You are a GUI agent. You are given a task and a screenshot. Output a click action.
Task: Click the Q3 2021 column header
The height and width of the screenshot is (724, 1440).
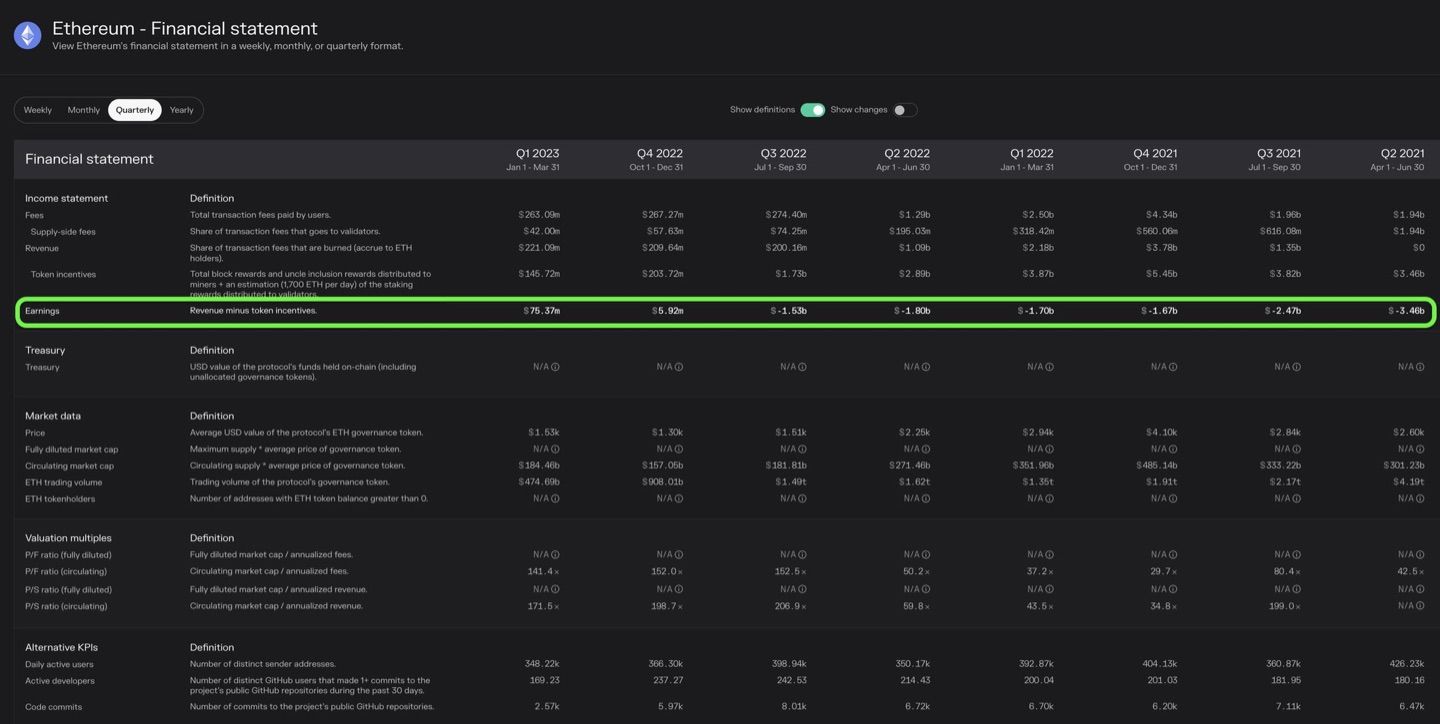click(1274, 159)
